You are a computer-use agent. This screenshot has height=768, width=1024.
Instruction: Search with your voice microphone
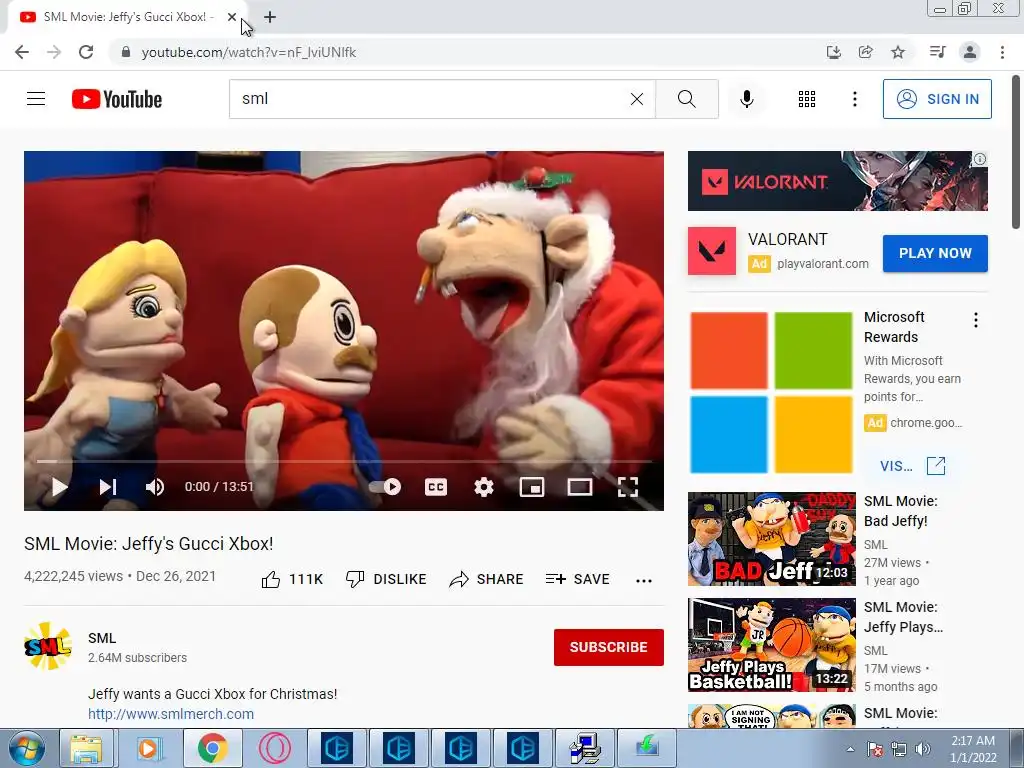tap(746, 99)
